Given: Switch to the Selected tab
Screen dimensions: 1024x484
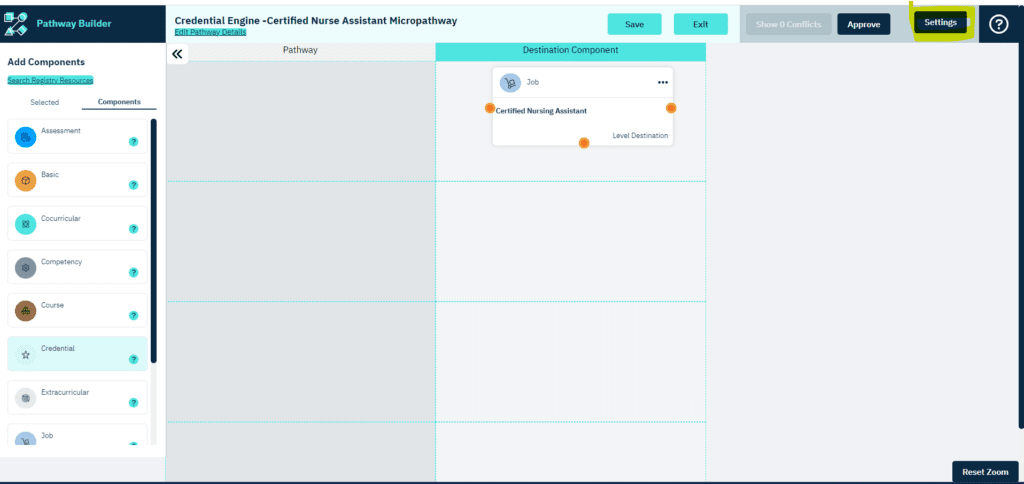Looking at the screenshot, I should click(44, 103).
